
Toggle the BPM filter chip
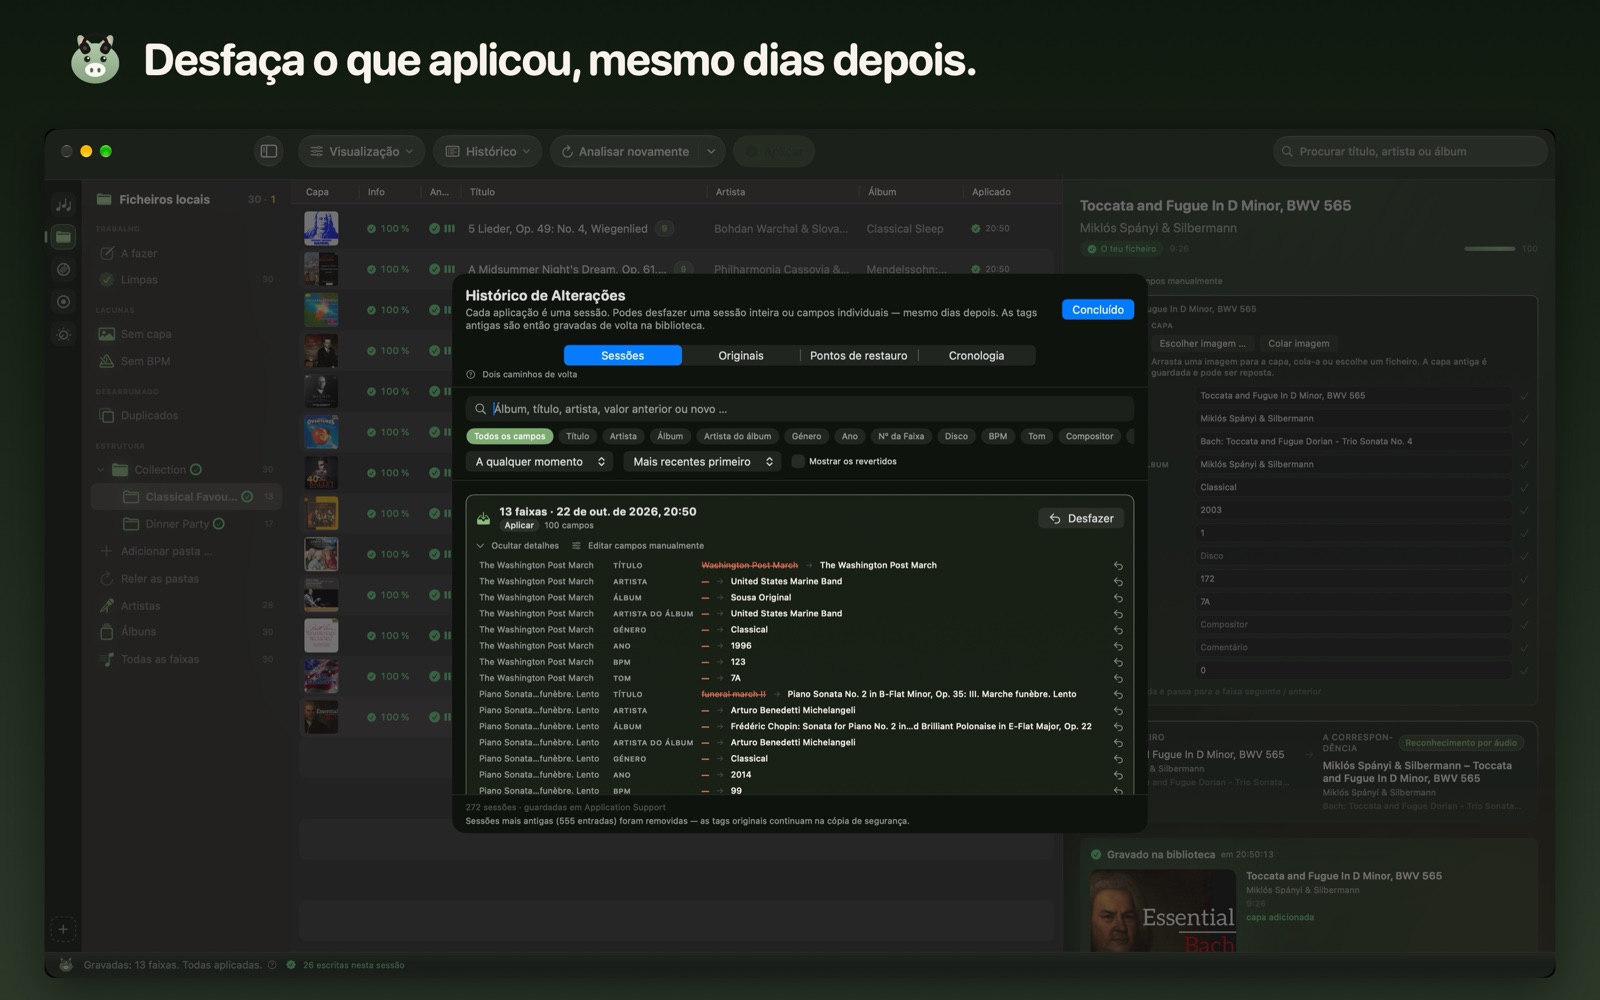tap(998, 436)
